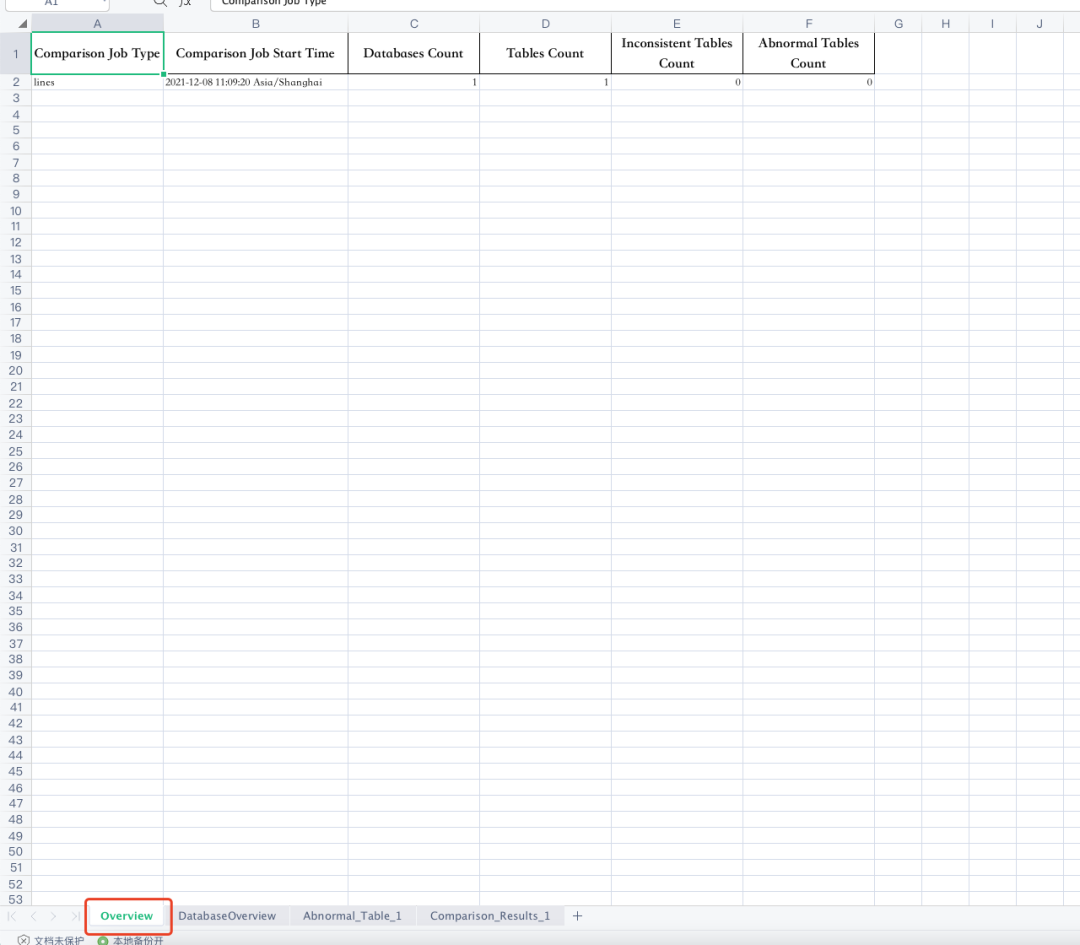This screenshot has width=1080, height=945.
Task: Select column D header
Action: 546,24
